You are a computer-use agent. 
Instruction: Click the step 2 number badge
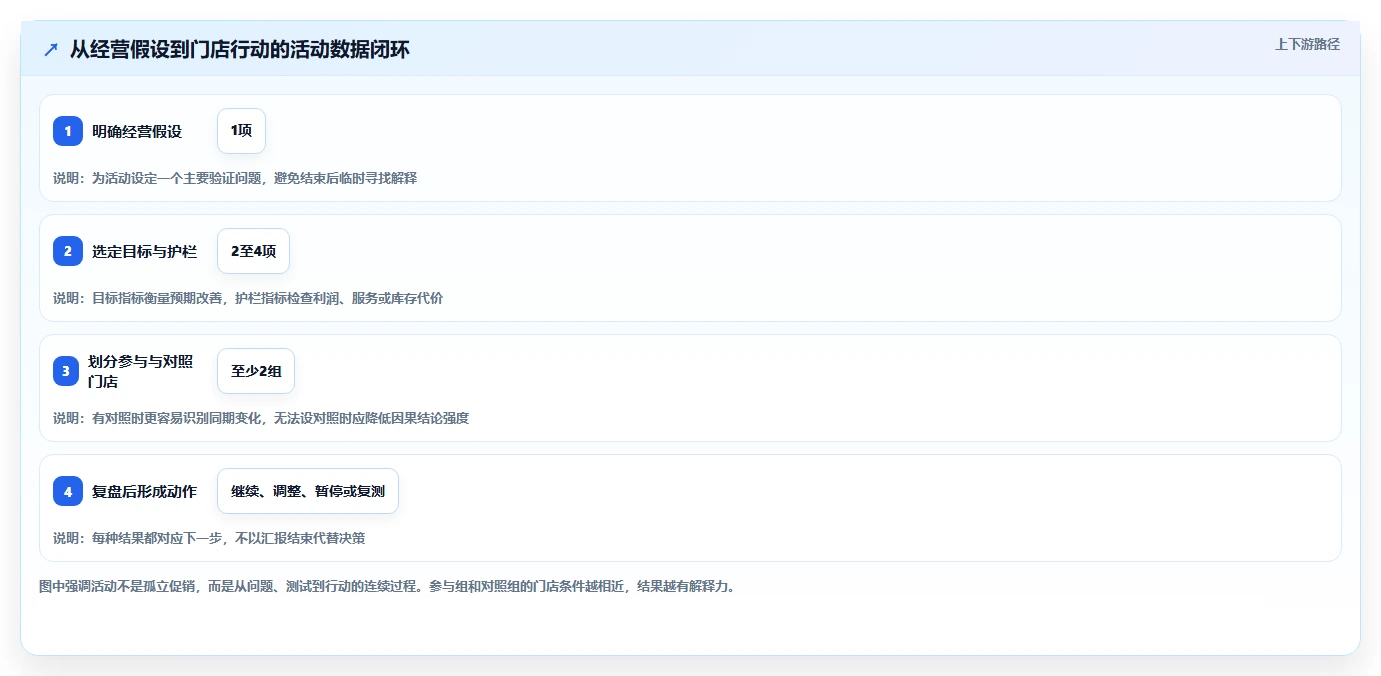coord(68,251)
